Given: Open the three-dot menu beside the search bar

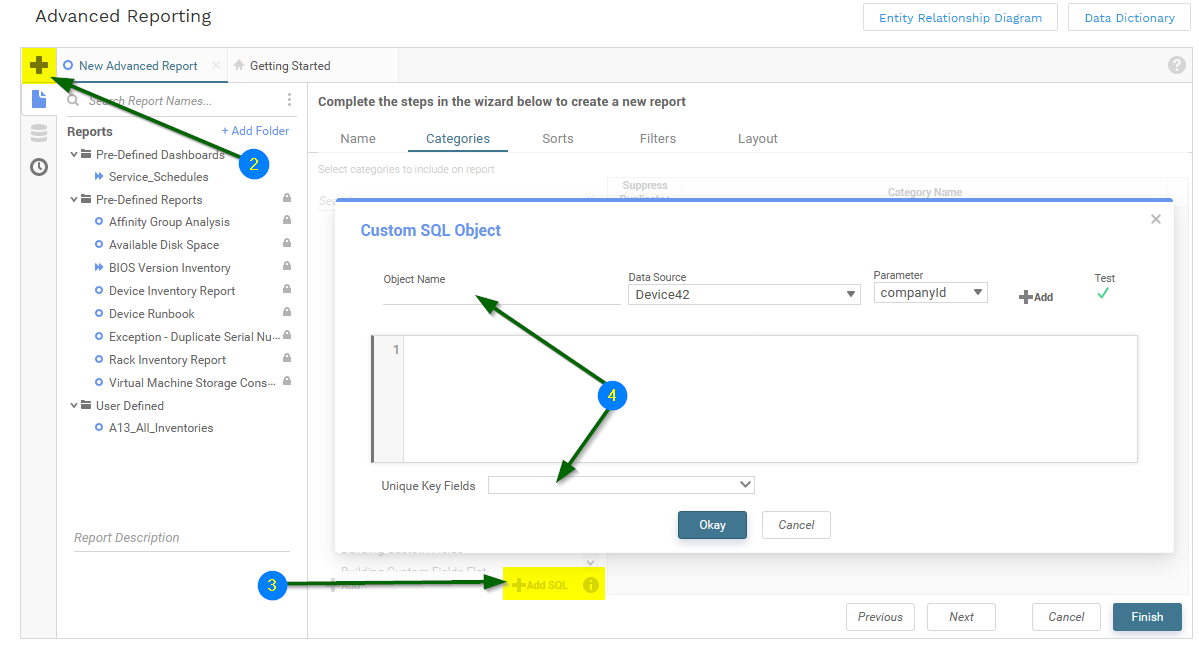Looking at the screenshot, I should pos(289,100).
